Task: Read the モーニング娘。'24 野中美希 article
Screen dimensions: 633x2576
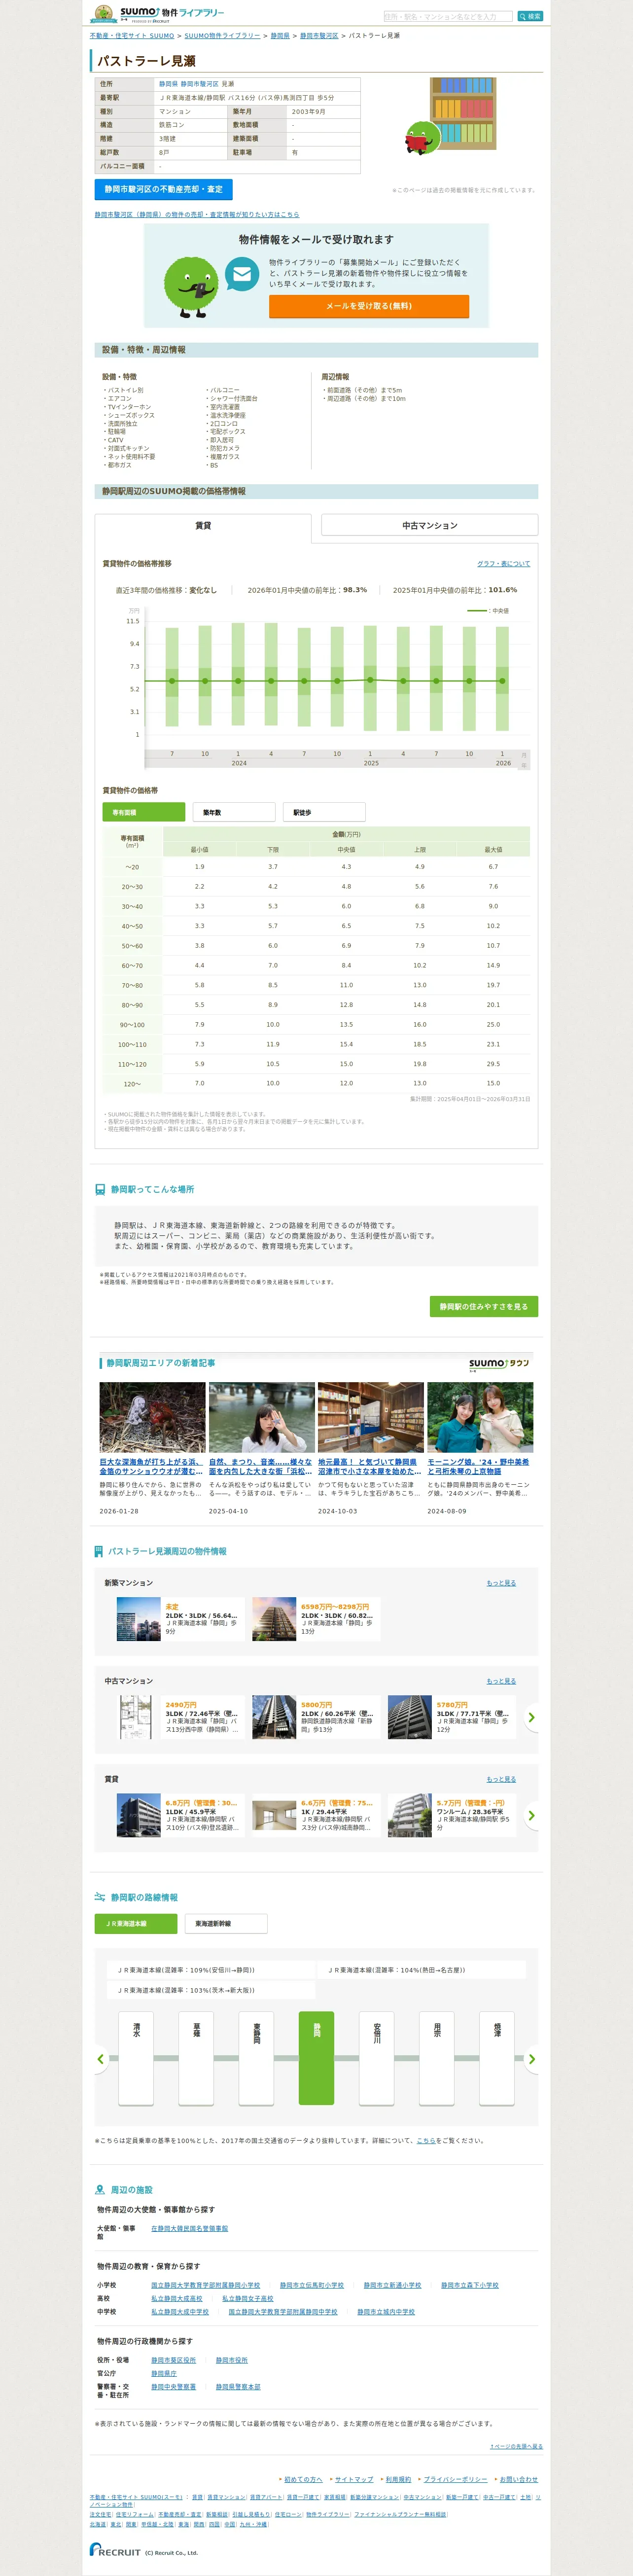Action: click(x=479, y=1466)
